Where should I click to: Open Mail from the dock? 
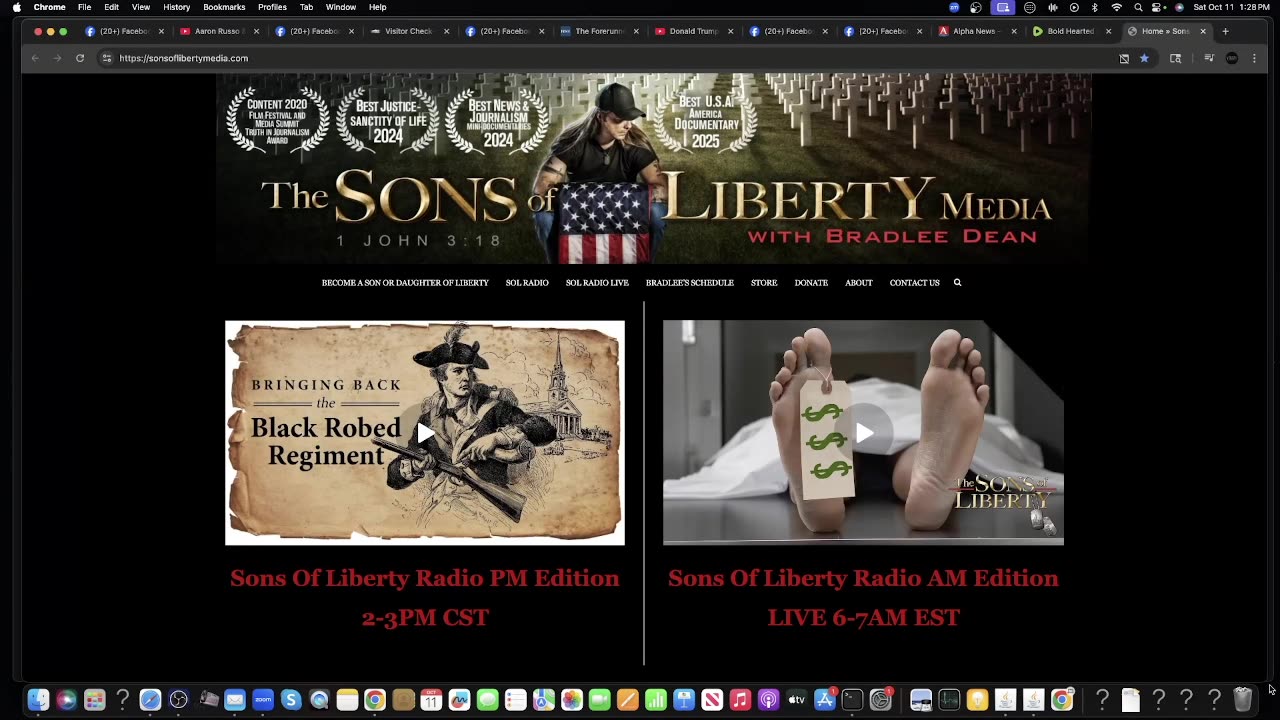(x=235, y=700)
